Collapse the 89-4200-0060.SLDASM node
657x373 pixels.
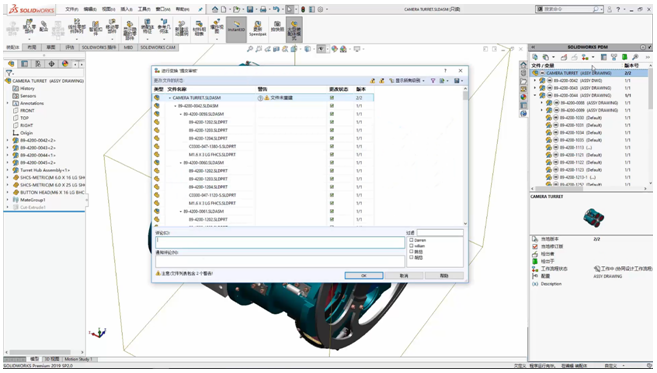(x=181, y=163)
